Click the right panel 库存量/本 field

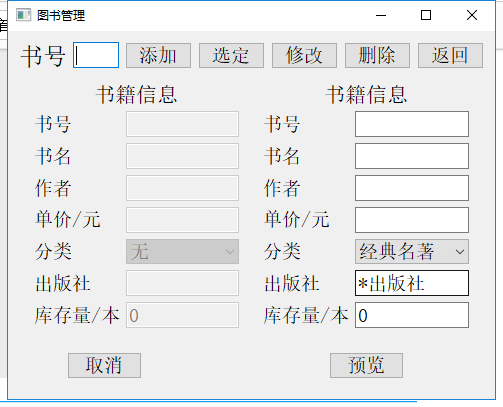pyautogui.click(x=412, y=315)
